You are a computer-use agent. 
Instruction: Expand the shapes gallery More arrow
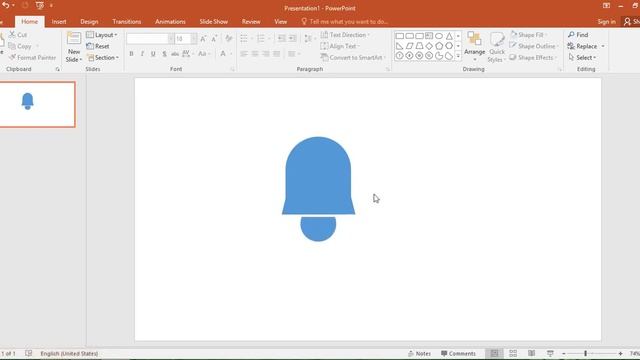point(458,56)
